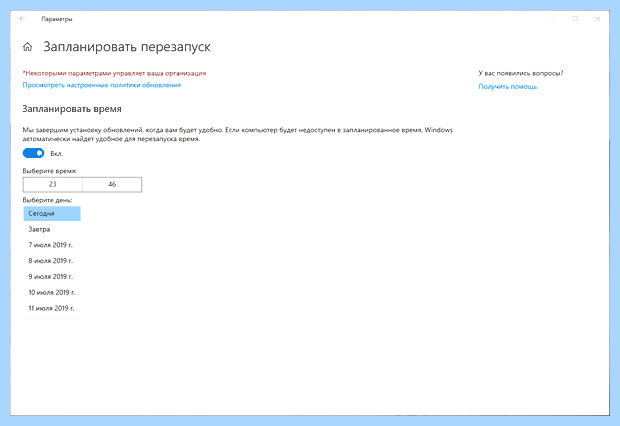This screenshot has height=426, width=620.
Task: Open 'Просмотреть настроенные политики обновления' link
Action: (102, 85)
